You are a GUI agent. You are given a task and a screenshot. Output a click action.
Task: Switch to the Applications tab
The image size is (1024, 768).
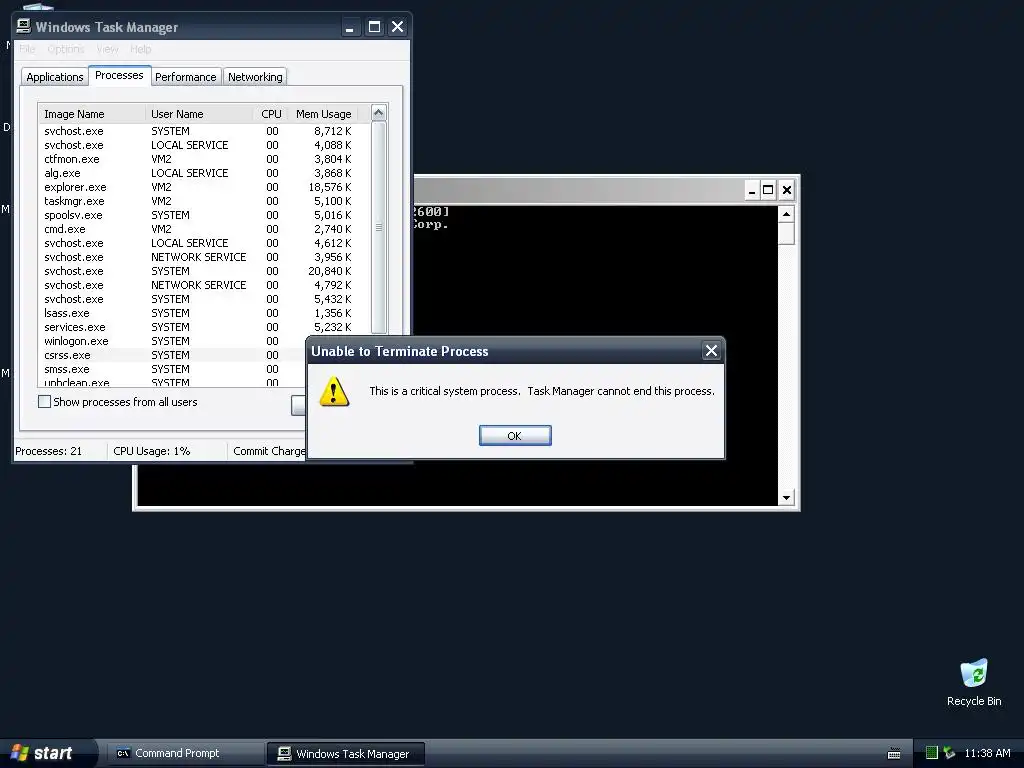(x=55, y=77)
